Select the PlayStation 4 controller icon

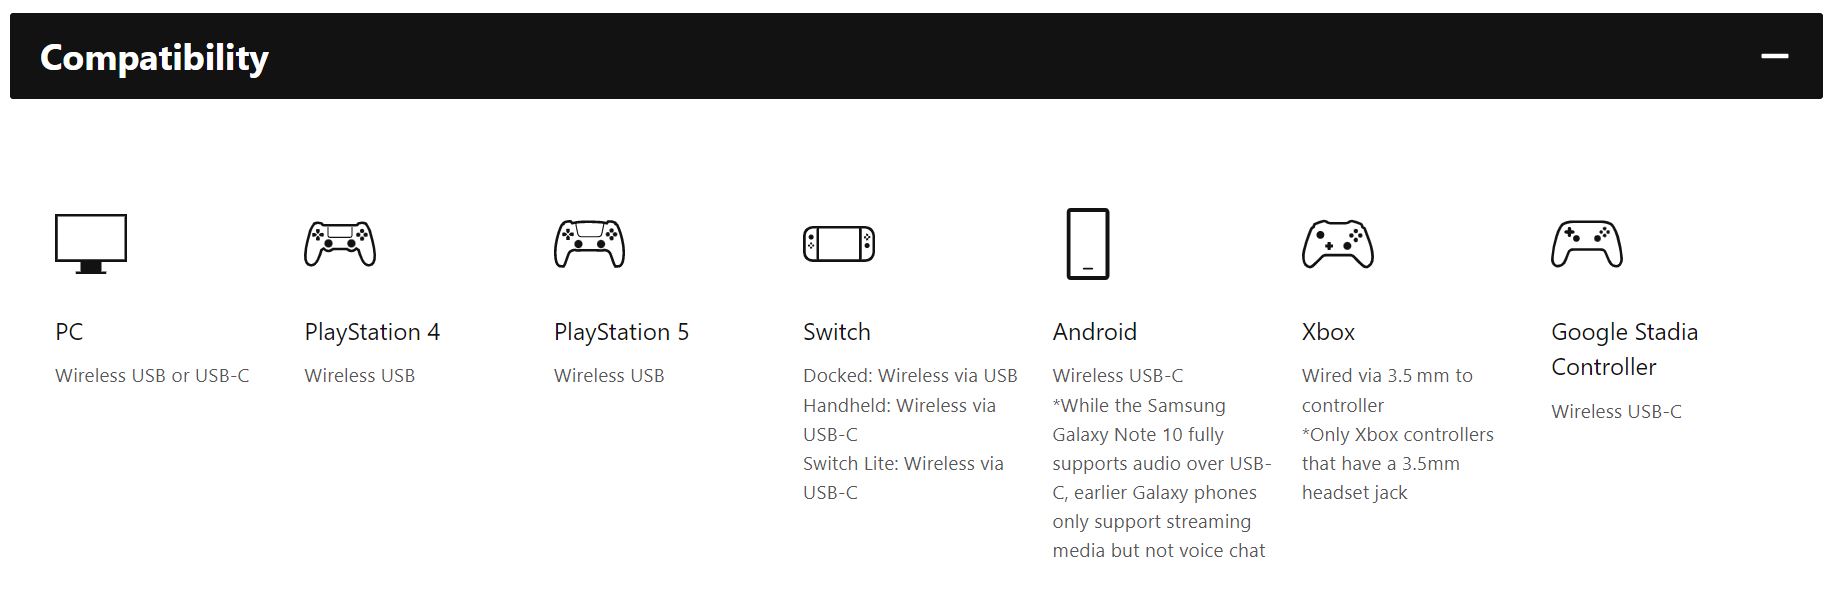(x=340, y=244)
